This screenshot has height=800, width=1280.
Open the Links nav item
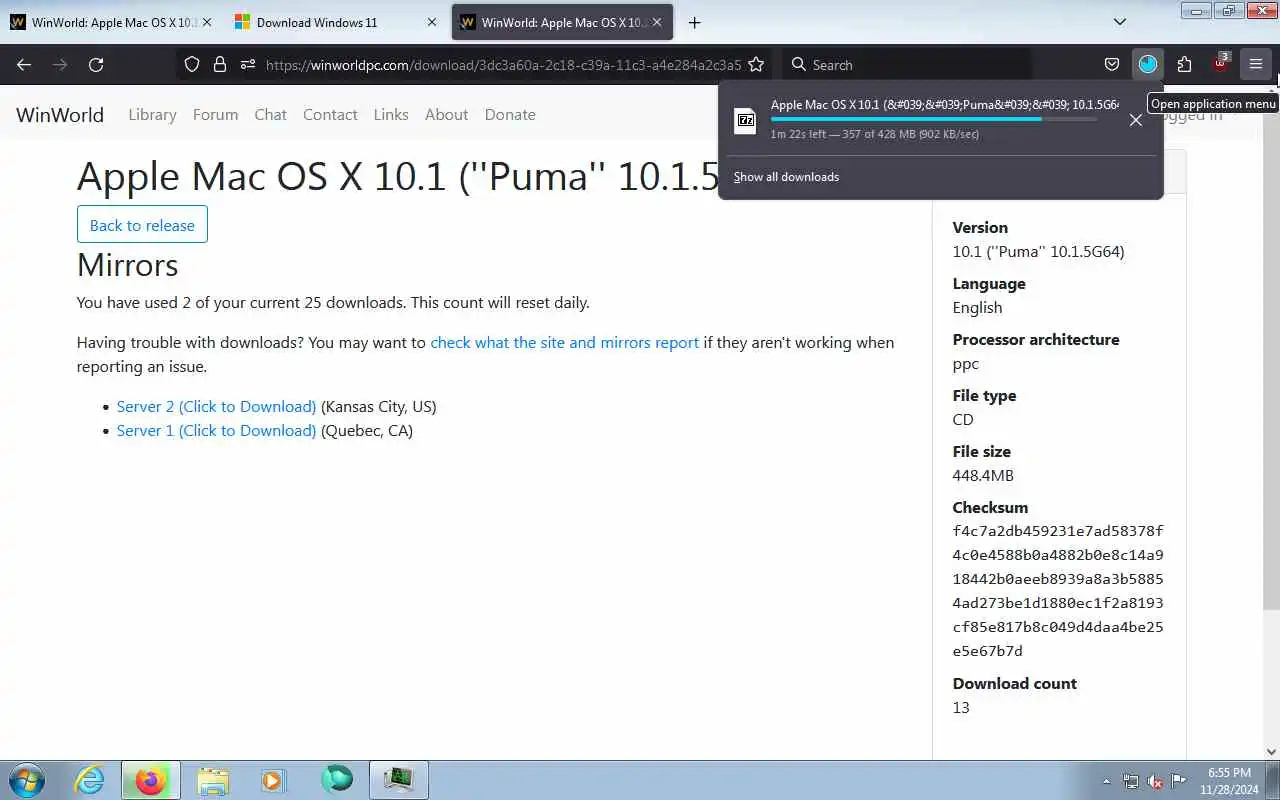[x=391, y=115]
